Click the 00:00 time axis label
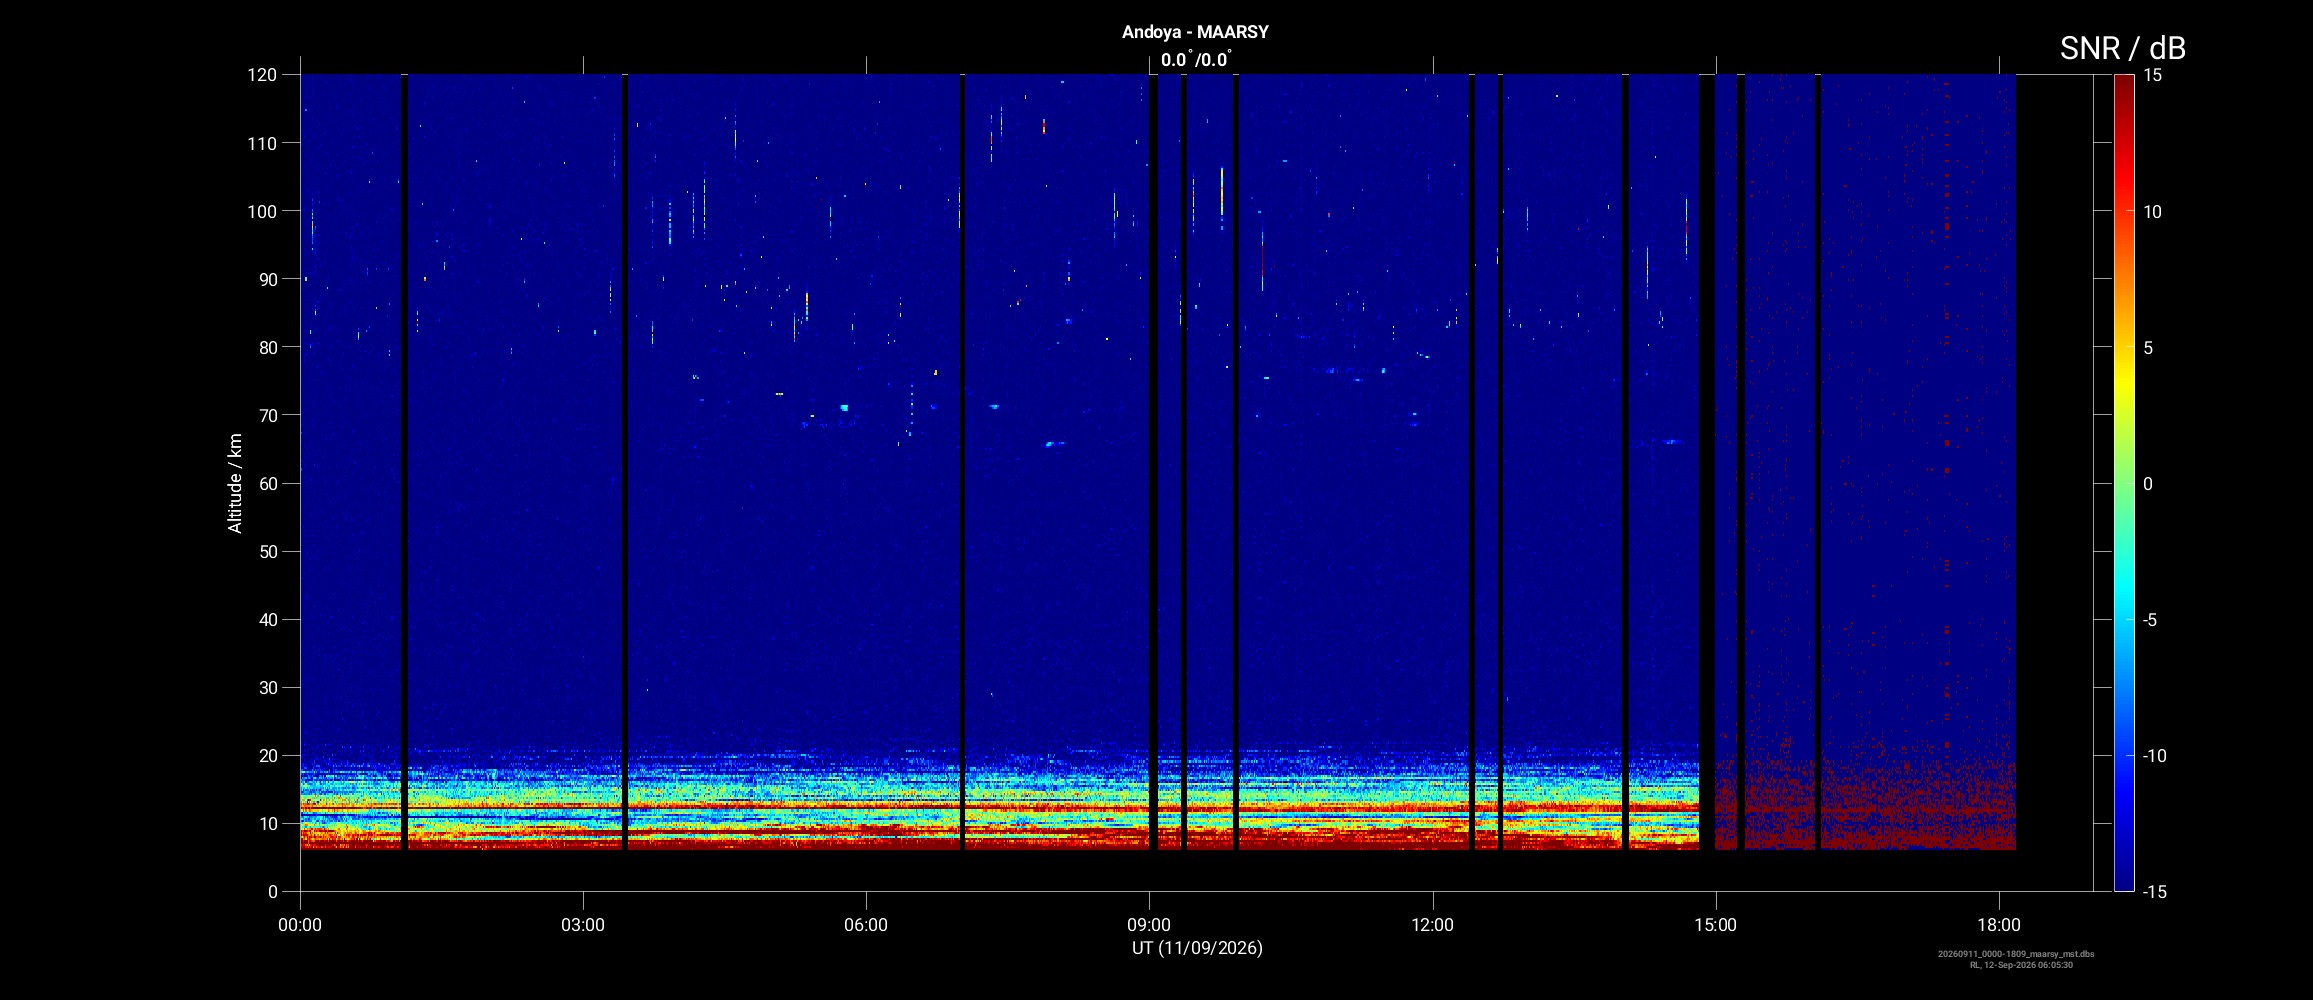This screenshot has height=1000, width=2313. [x=300, y=925]
